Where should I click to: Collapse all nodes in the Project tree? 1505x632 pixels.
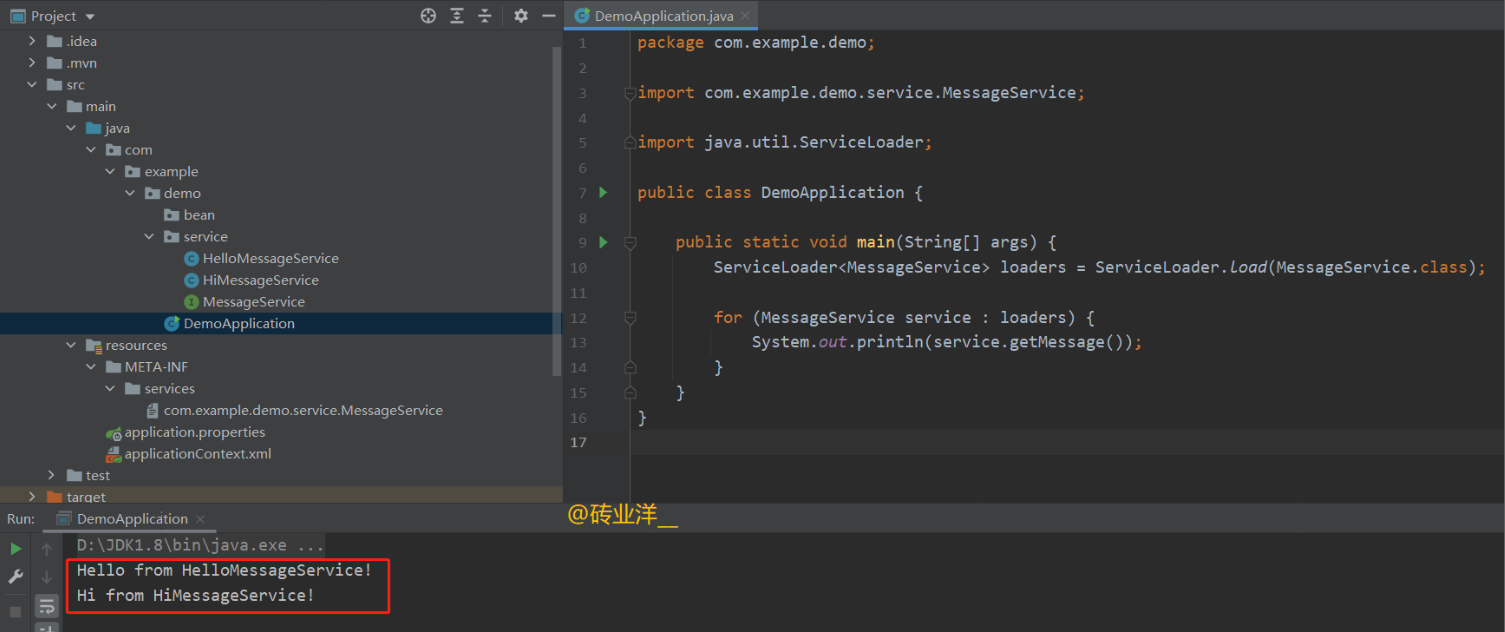point(487,15)
